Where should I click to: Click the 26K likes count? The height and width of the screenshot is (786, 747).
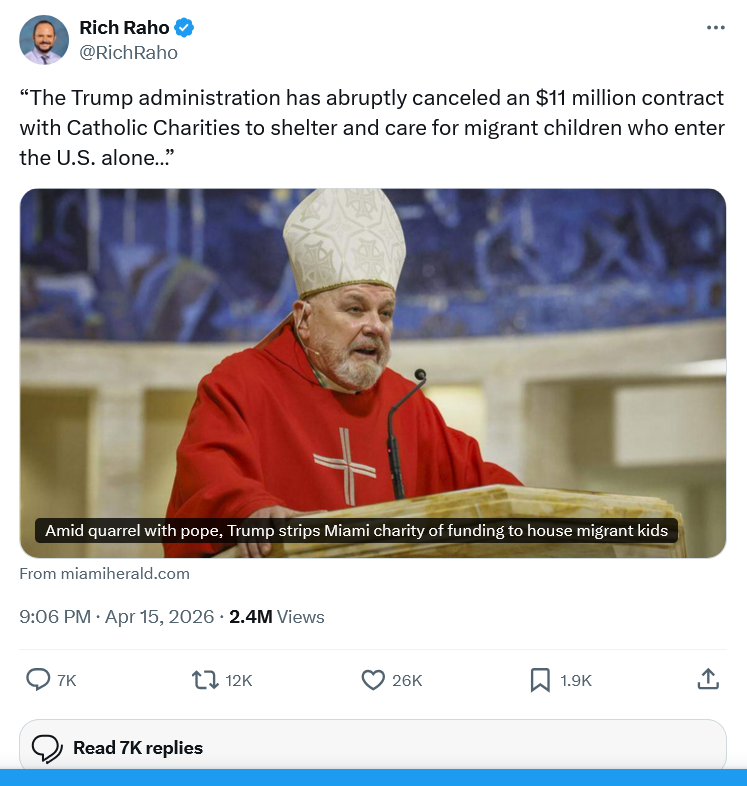click(407, 680)
